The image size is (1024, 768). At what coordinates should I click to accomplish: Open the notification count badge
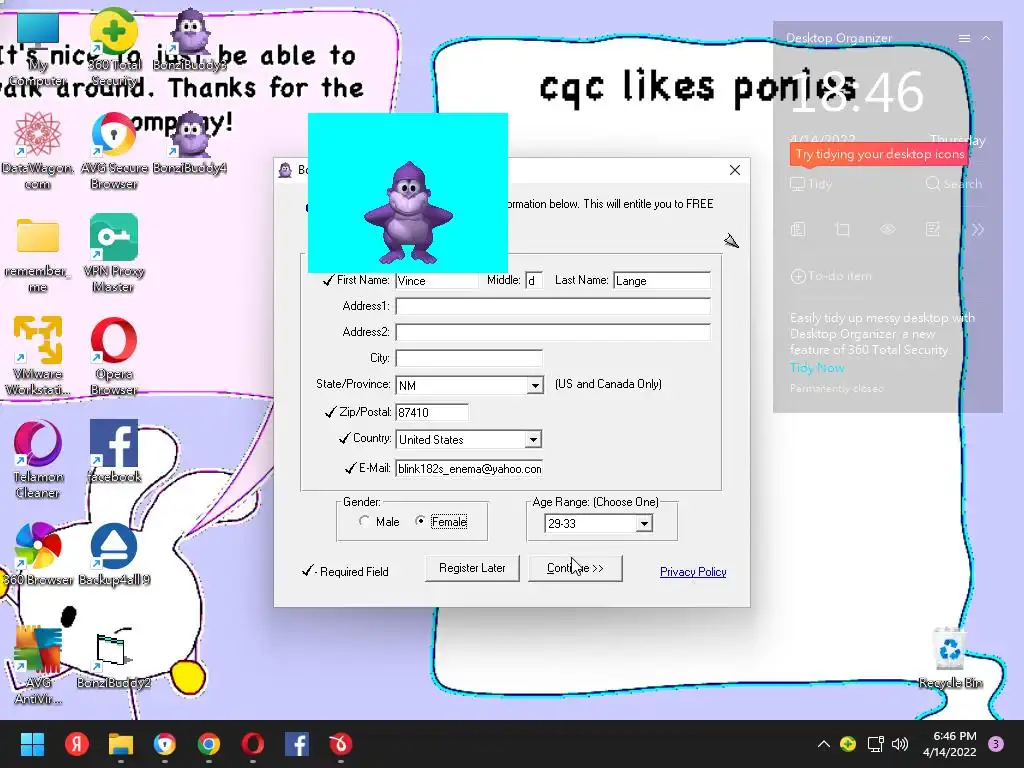pos(996,744)
